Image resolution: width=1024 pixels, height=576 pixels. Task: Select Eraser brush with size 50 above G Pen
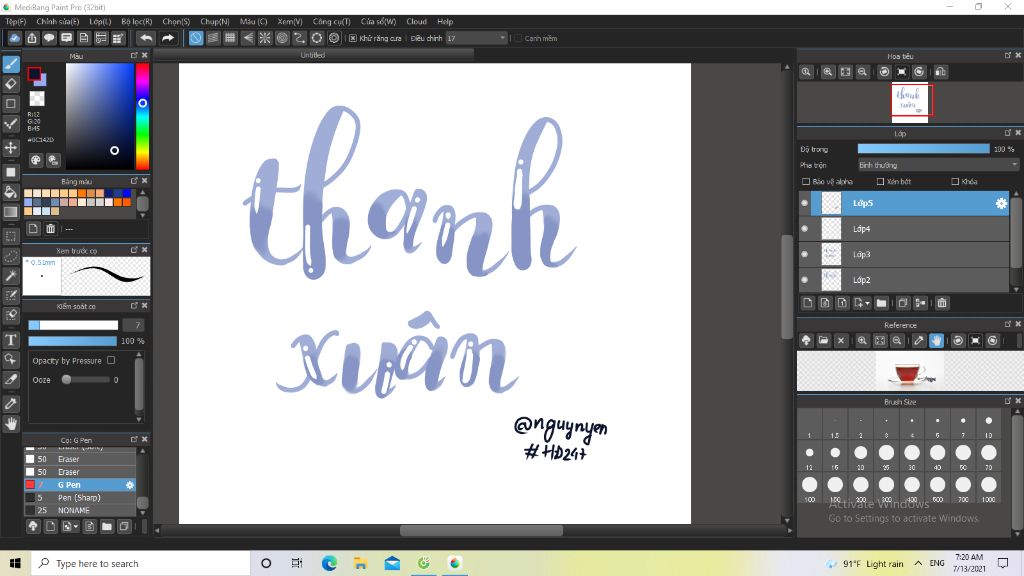80,472
